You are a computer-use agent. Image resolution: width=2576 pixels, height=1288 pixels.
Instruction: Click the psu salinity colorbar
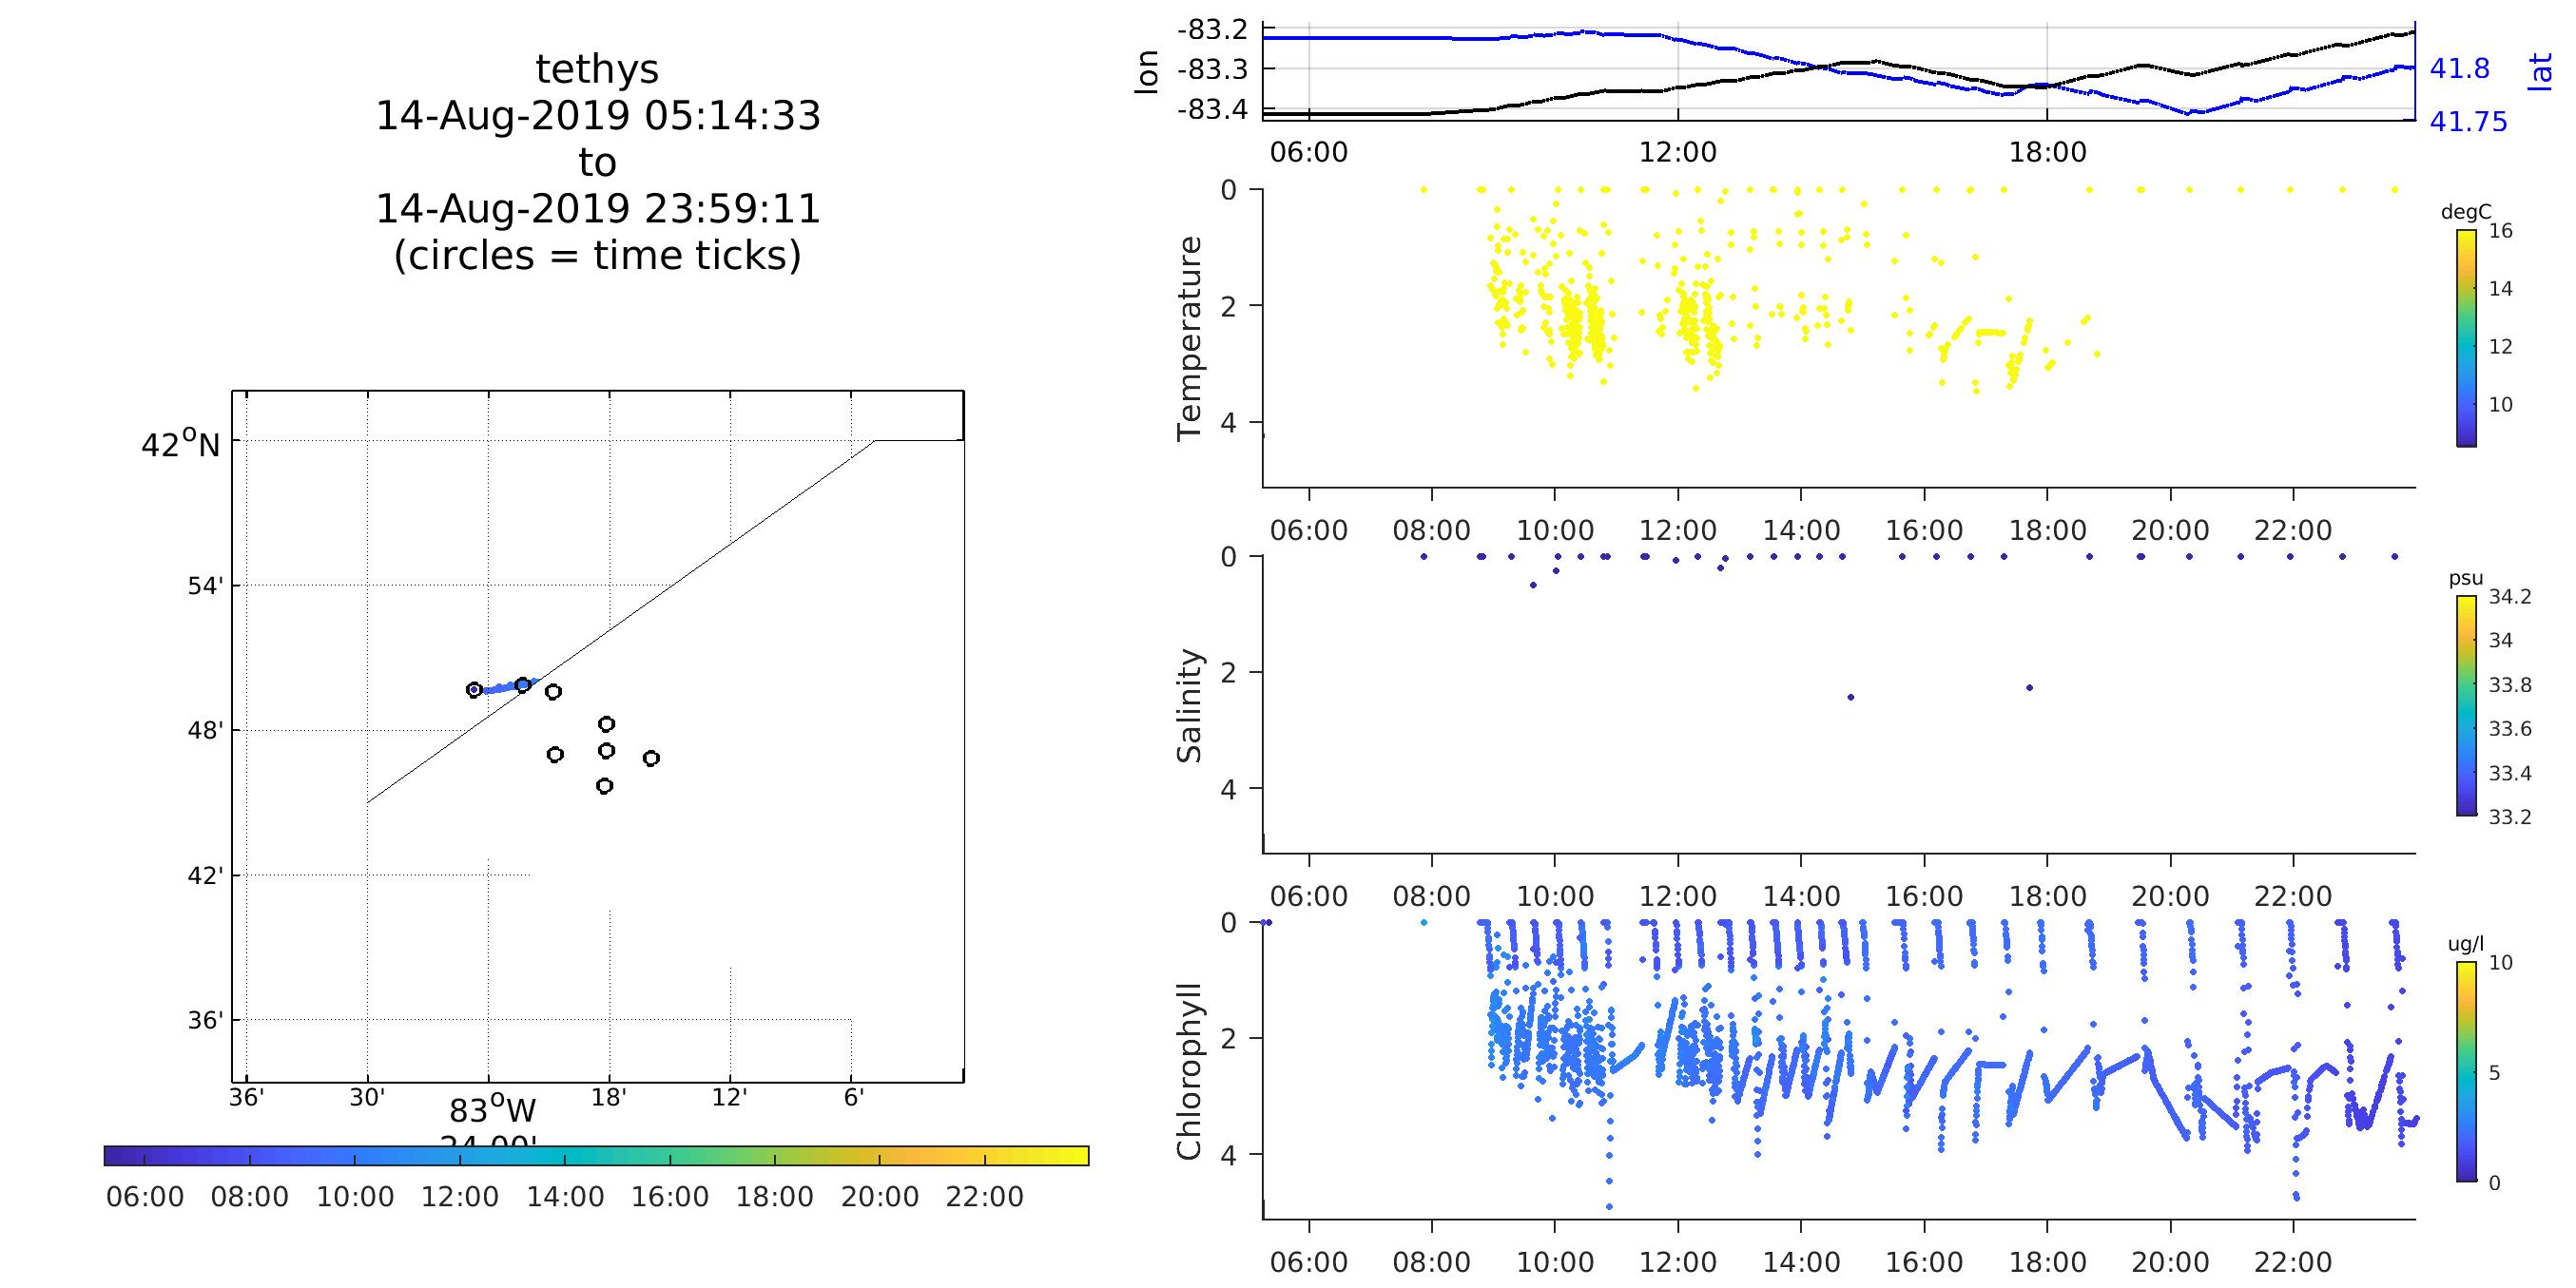point(2467,706)
